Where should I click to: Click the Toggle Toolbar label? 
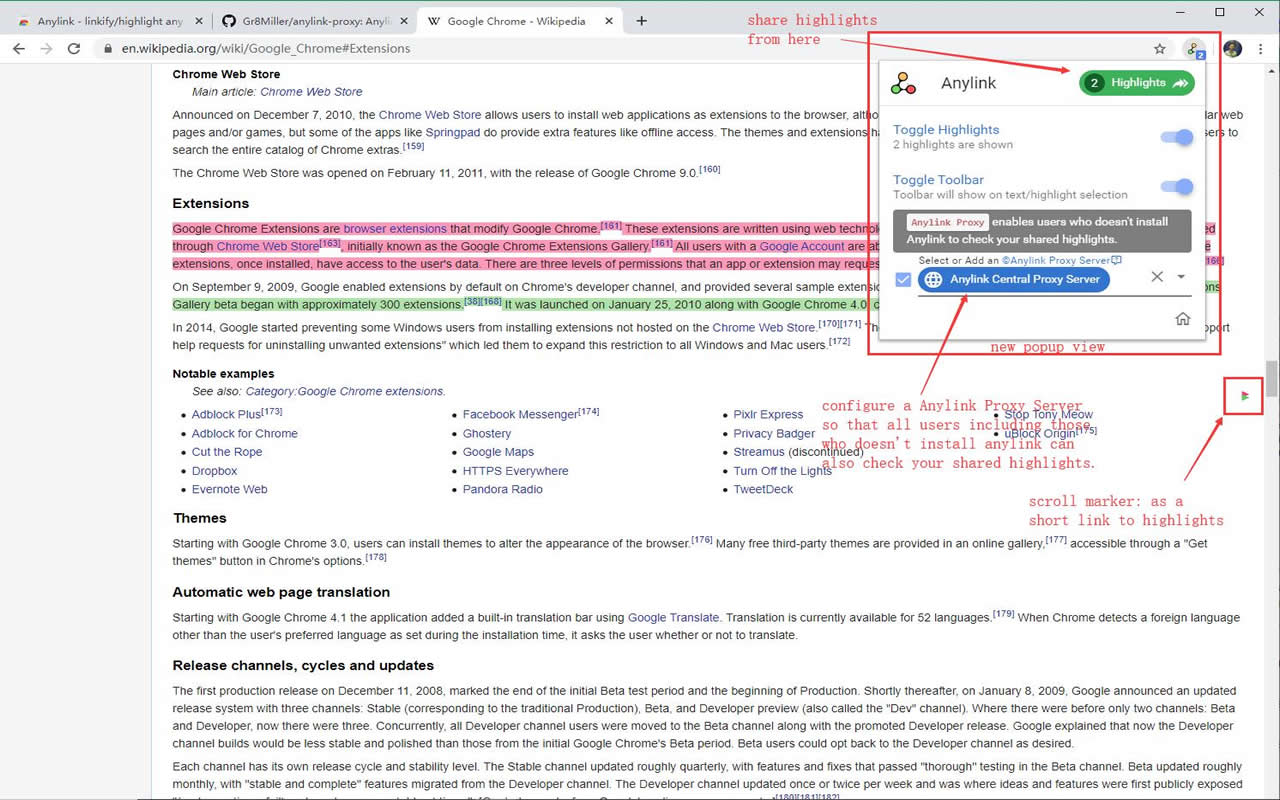coord(938,180)
